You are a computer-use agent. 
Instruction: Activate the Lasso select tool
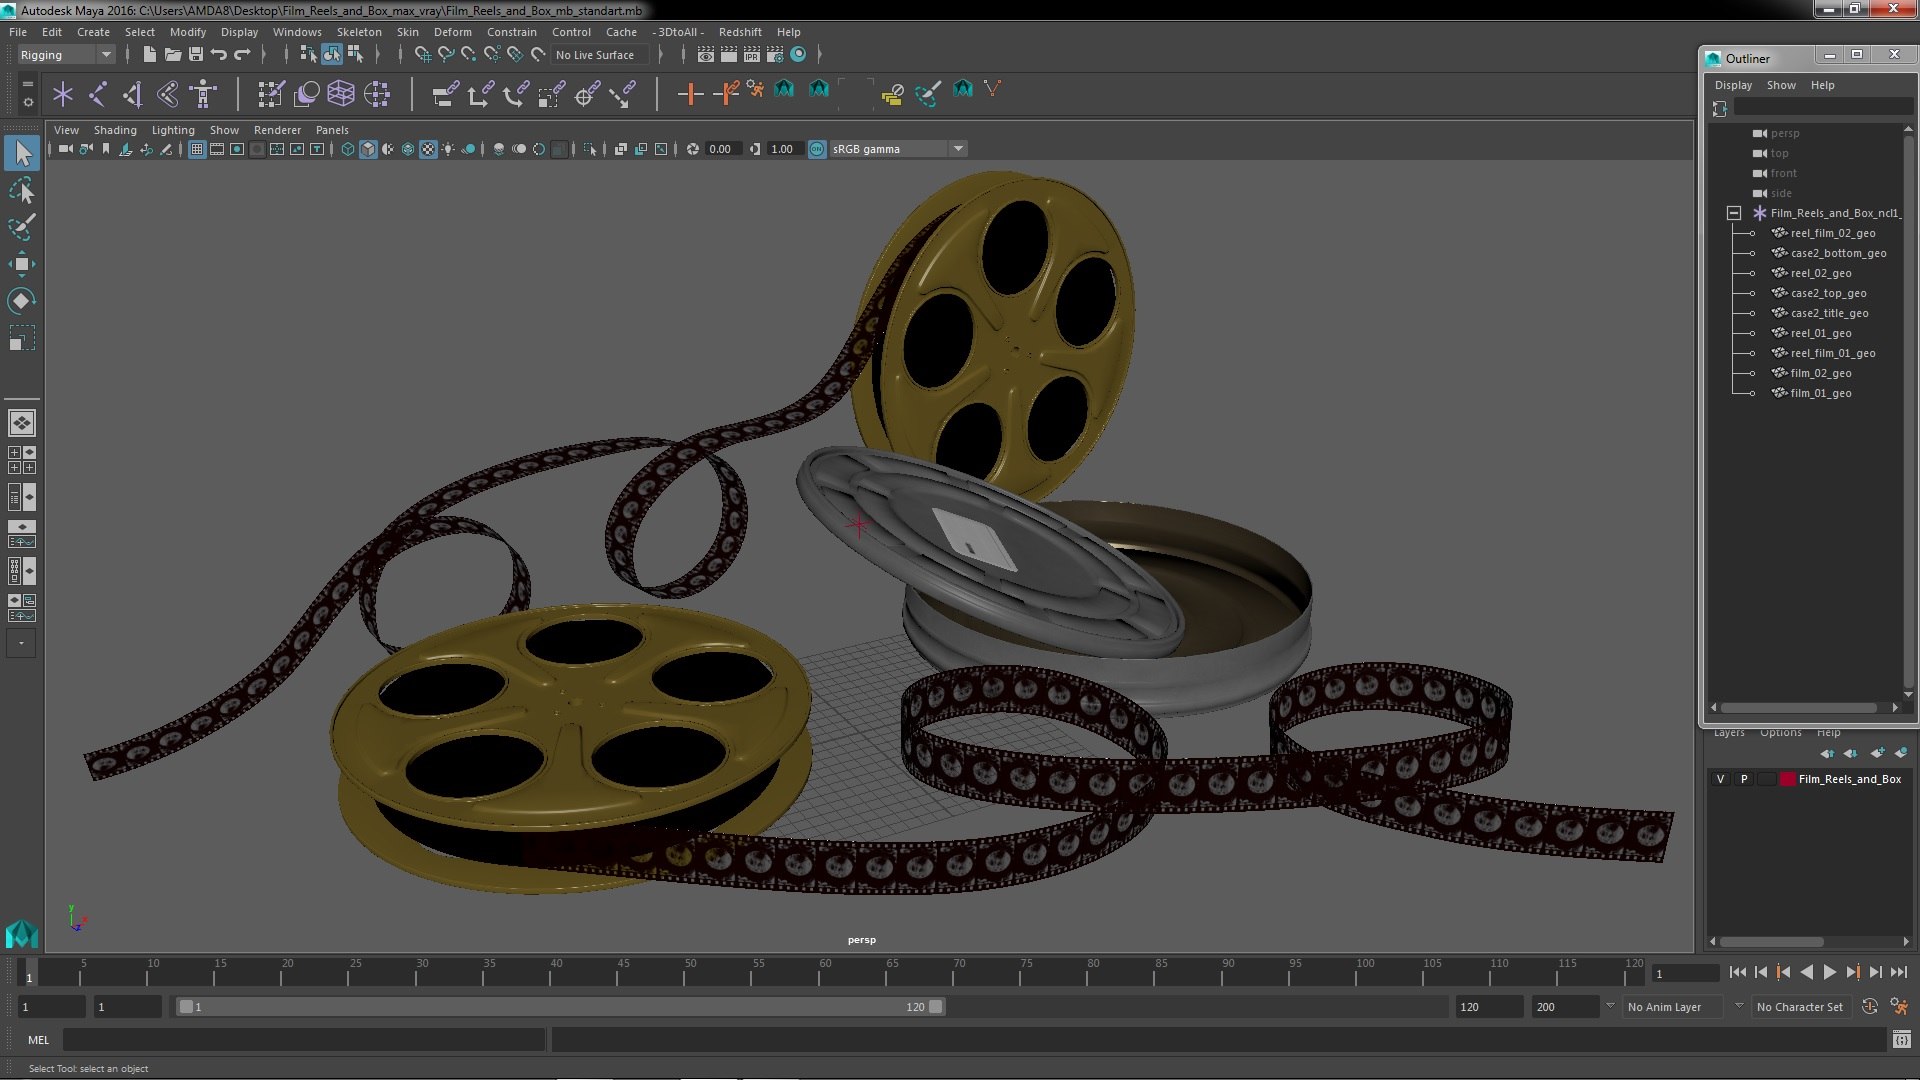[x=21, y=190]
